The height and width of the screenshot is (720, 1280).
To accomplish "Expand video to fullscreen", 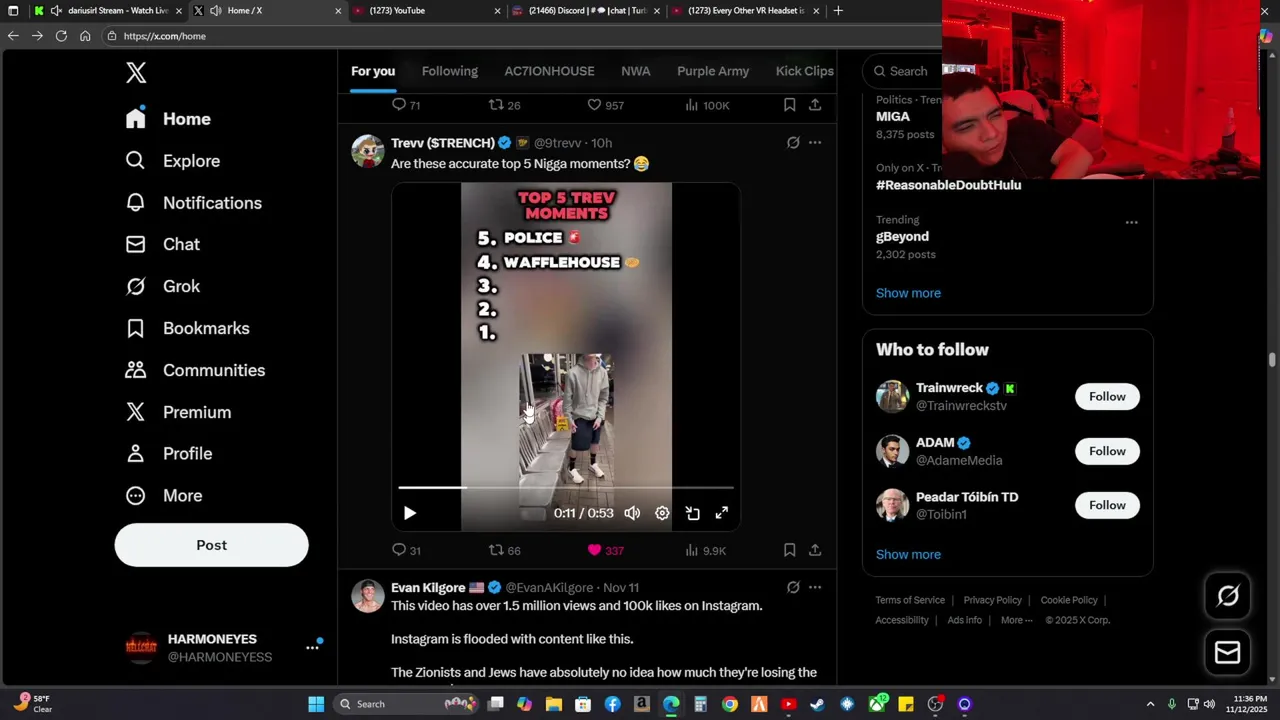I will tap(722, 513).
